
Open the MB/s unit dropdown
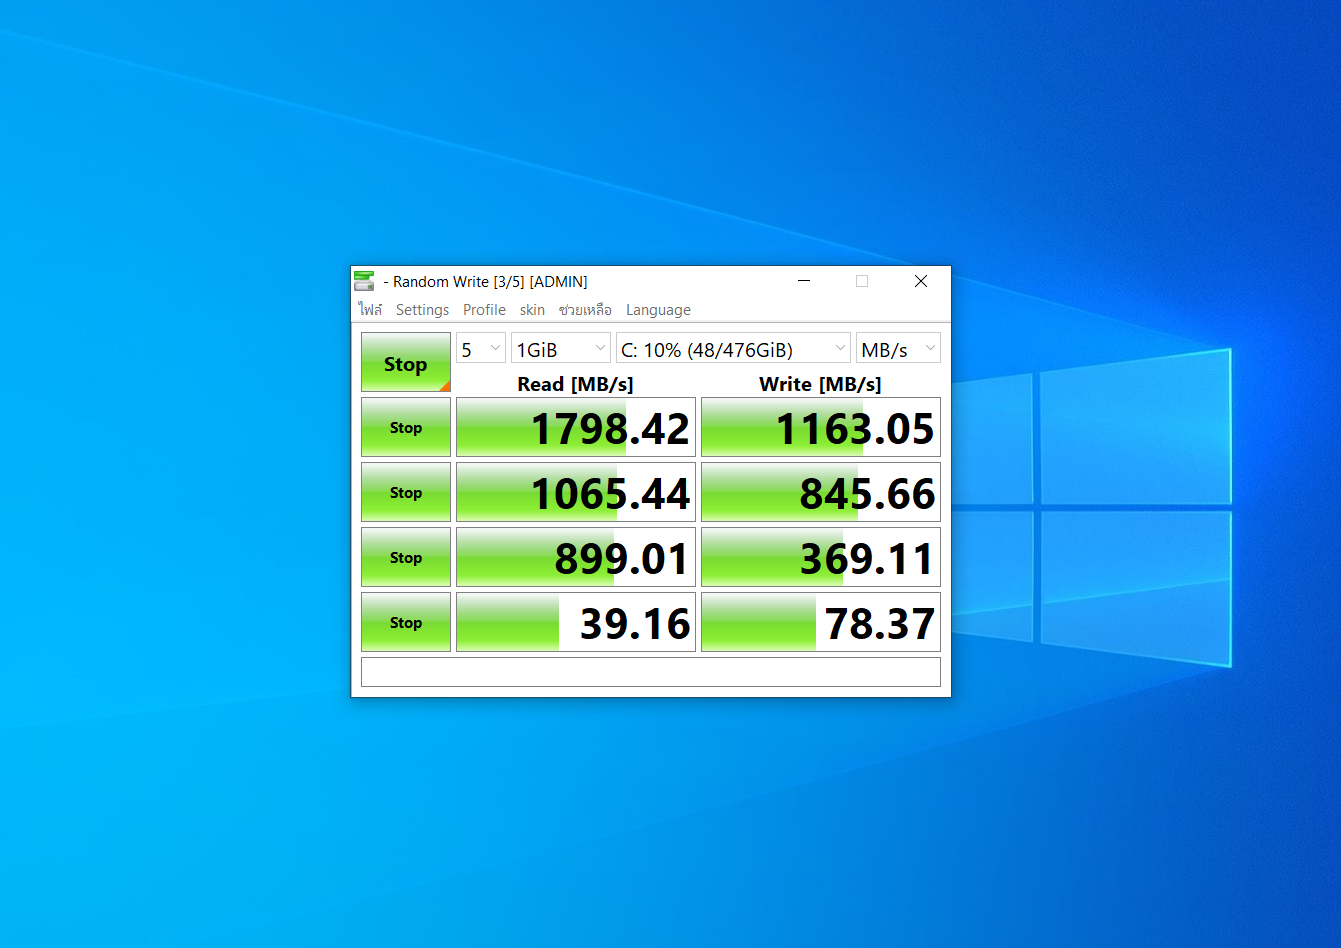898,349
